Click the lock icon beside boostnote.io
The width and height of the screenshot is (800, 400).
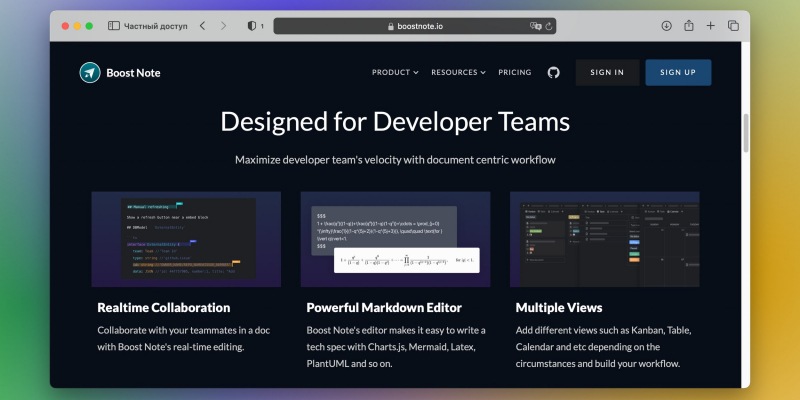pos(391,26)
